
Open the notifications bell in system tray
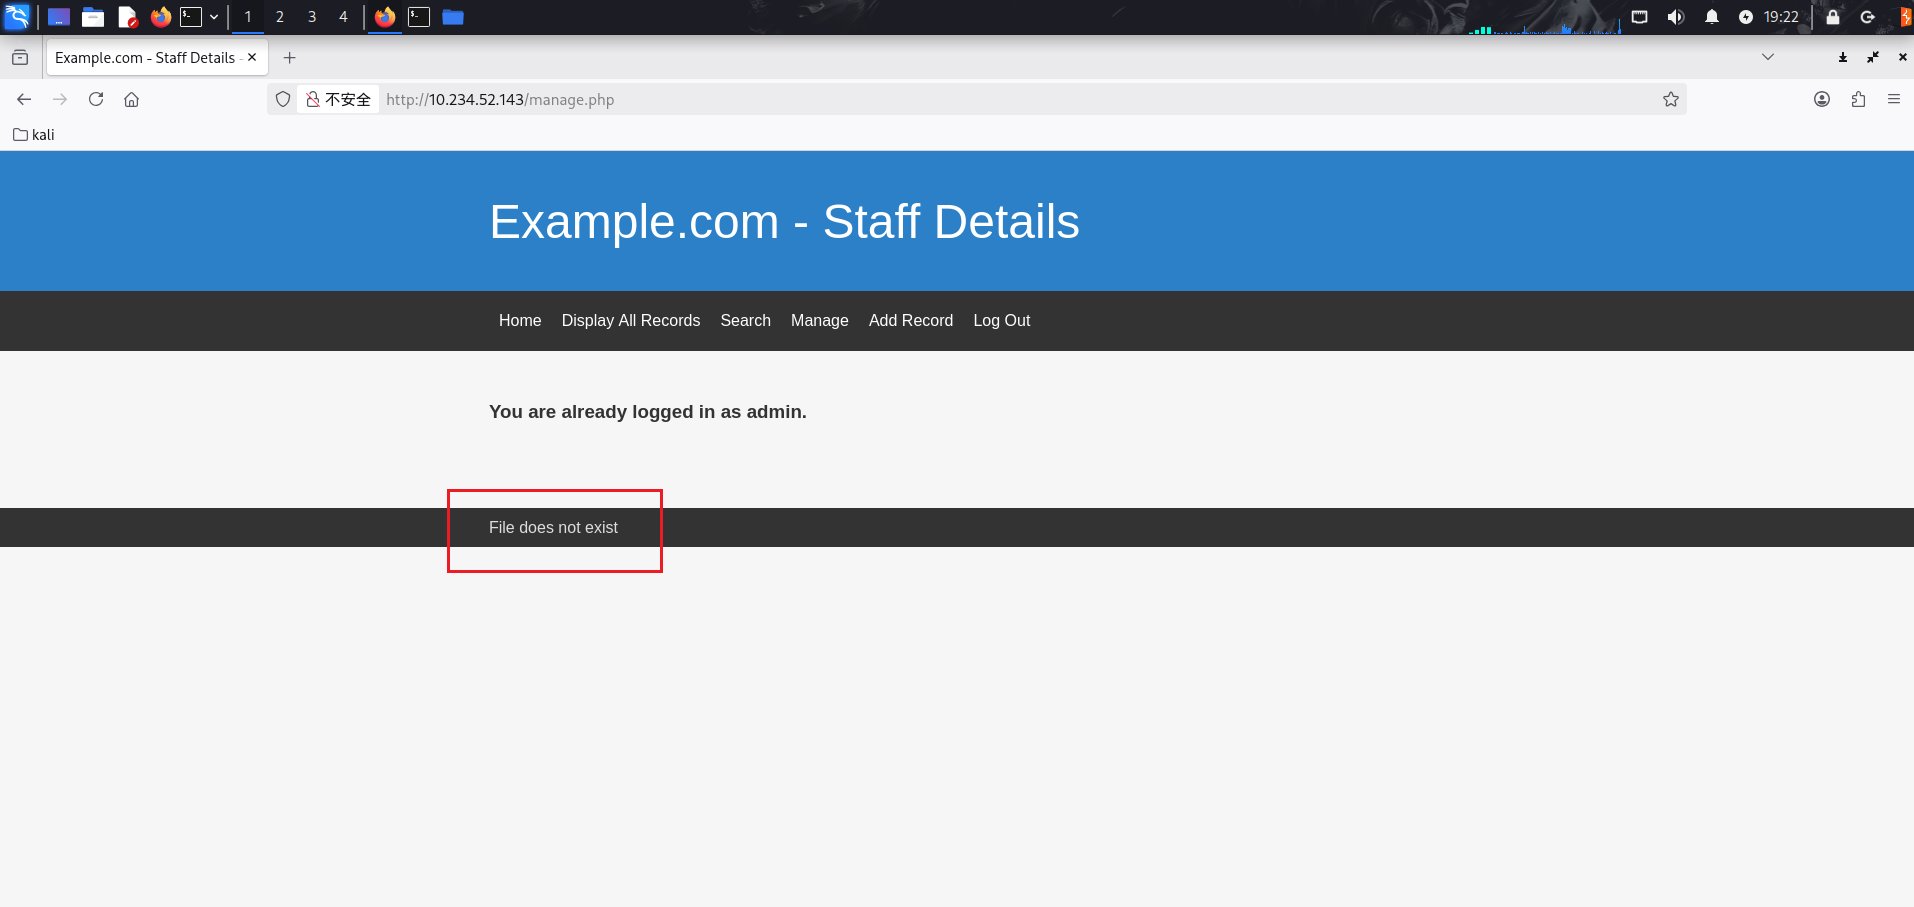click(x=1711, y=17)
